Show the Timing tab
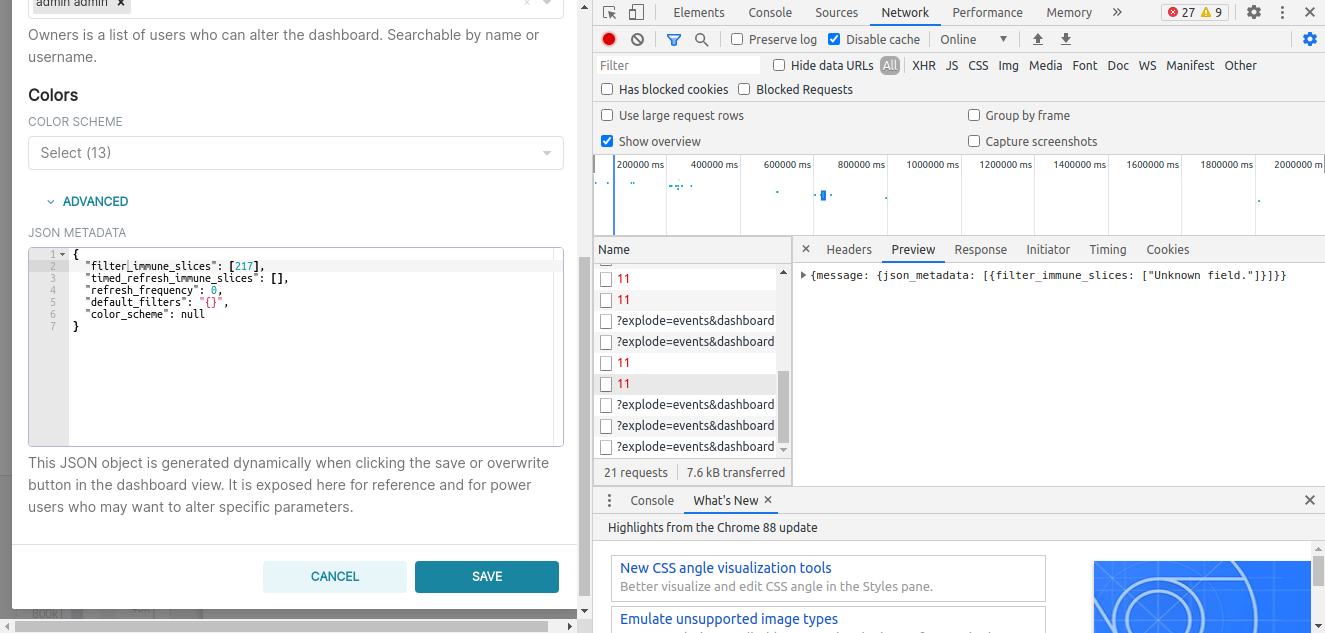The image size is (1325, 633). tap(1108, 249)
